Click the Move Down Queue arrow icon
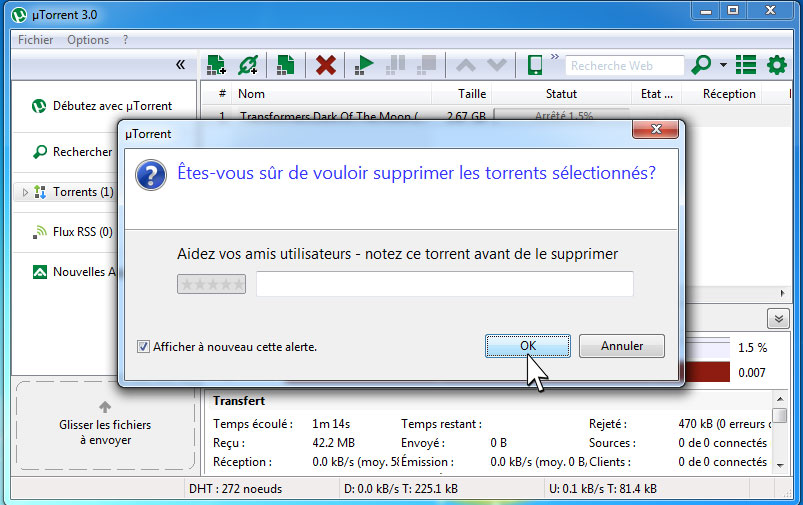Screen dimensions: 803x505 497,66
